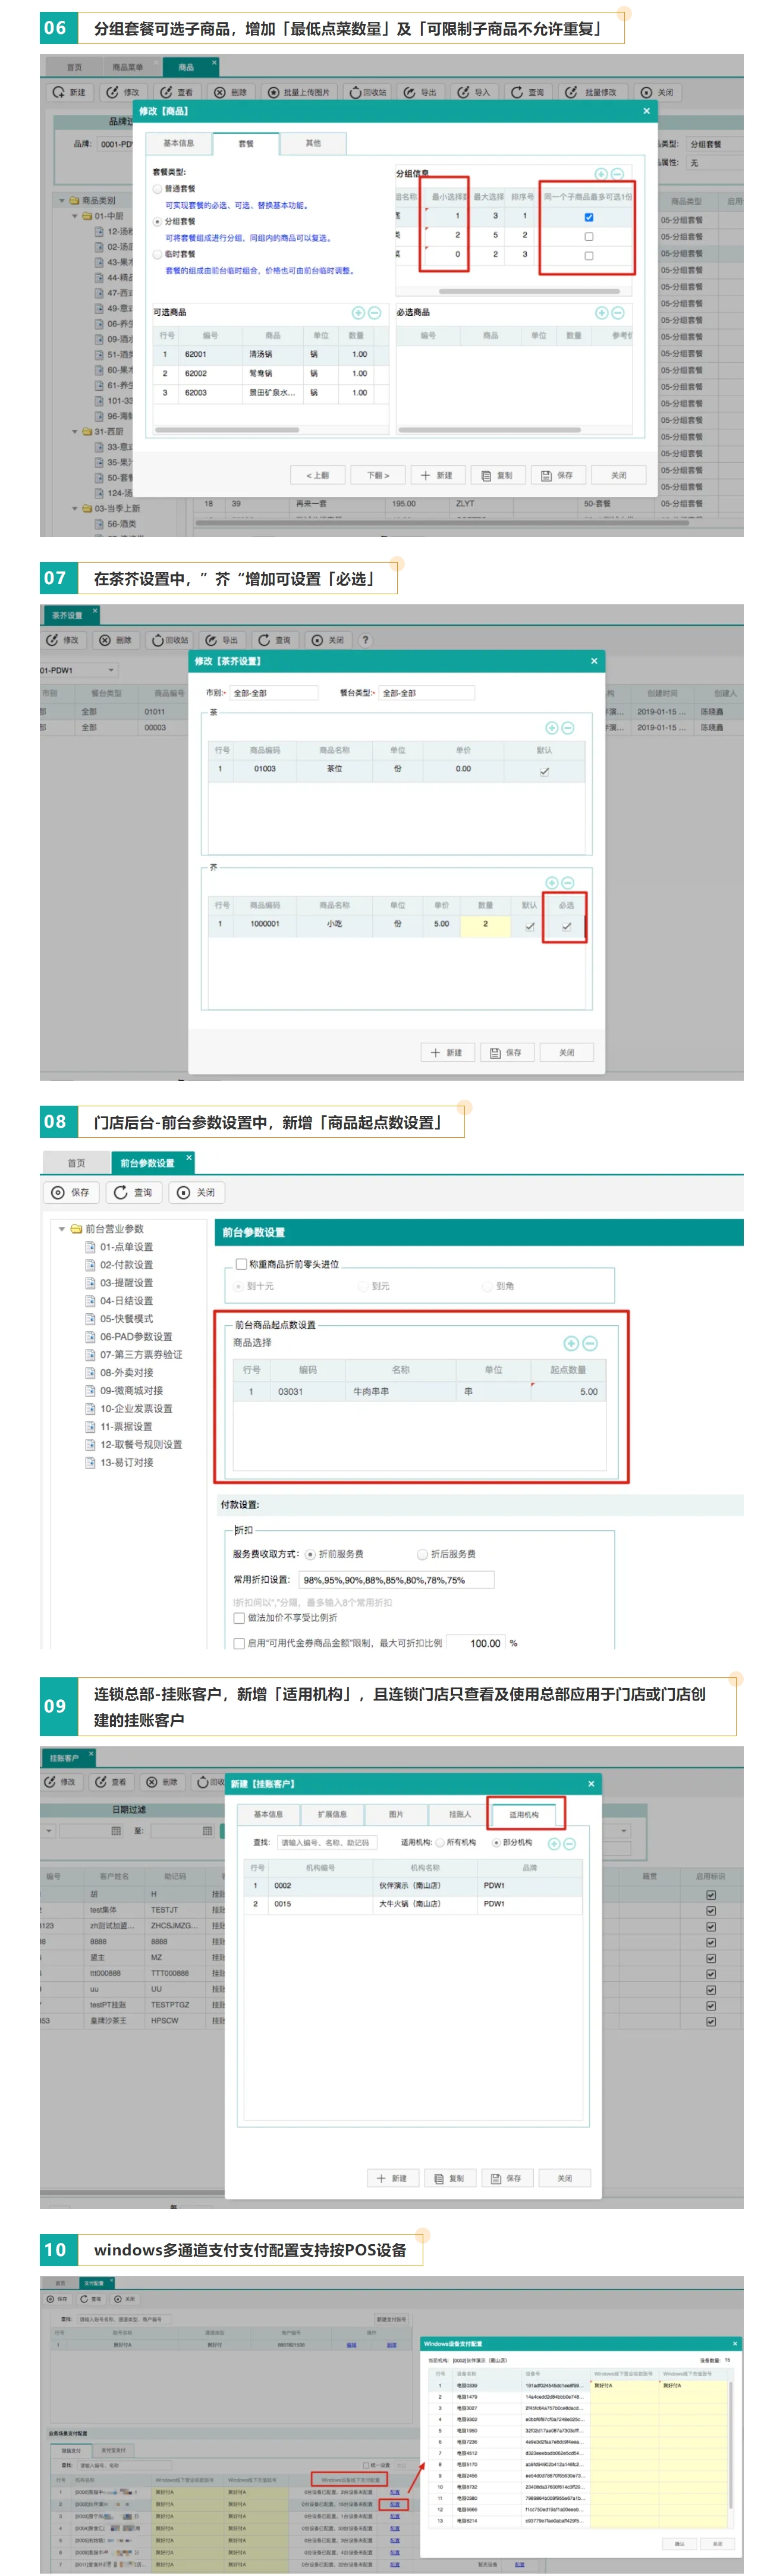Switch to 扩展信息 tab in 新建【挂账客户】 dialog

tap(332, 1814)
